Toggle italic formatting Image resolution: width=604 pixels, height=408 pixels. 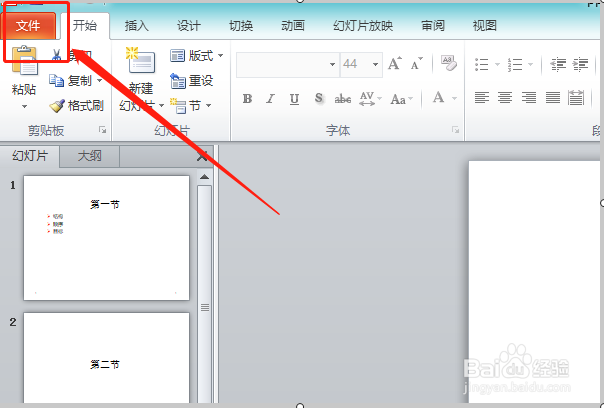tap(270, 99)
